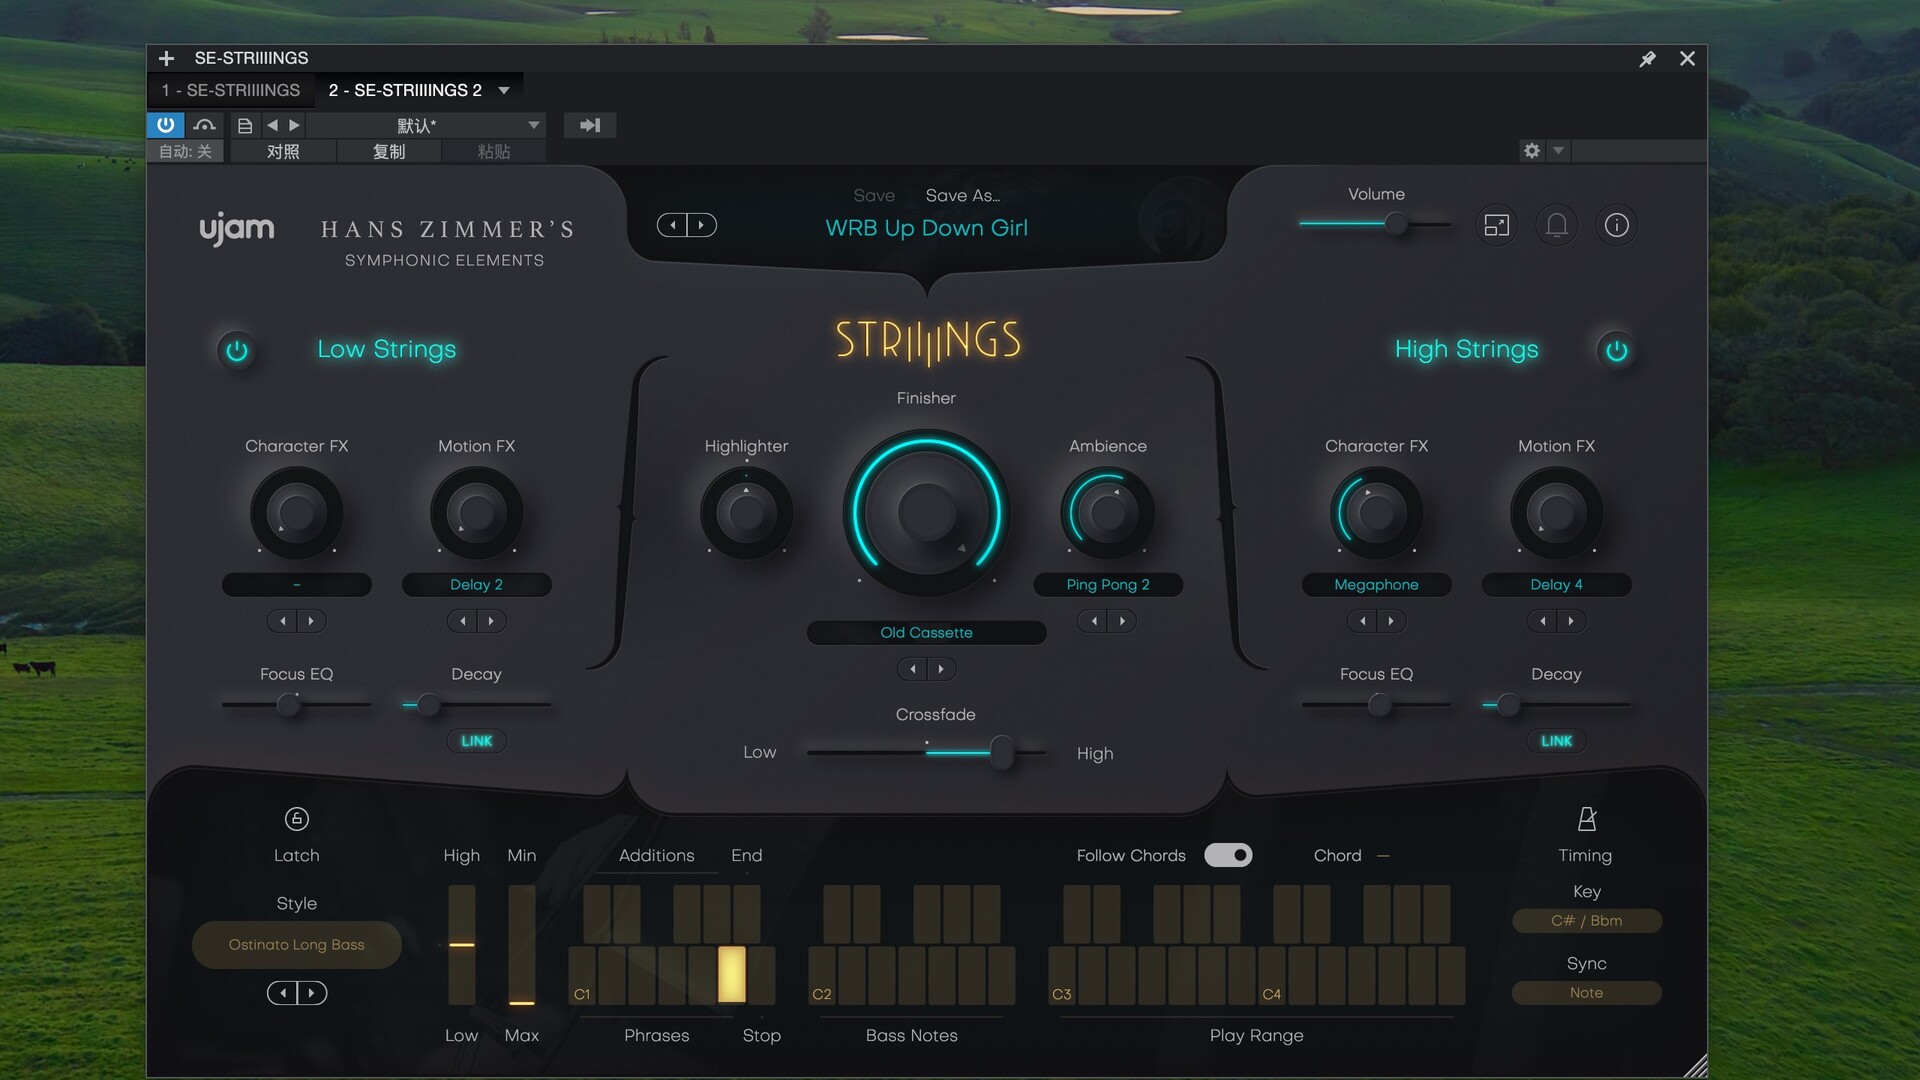The width and height of the screenshot is (1920, 1080).
Task: Click Save As... in preset header
Action: pyautogui.click(x=963, y=196)
